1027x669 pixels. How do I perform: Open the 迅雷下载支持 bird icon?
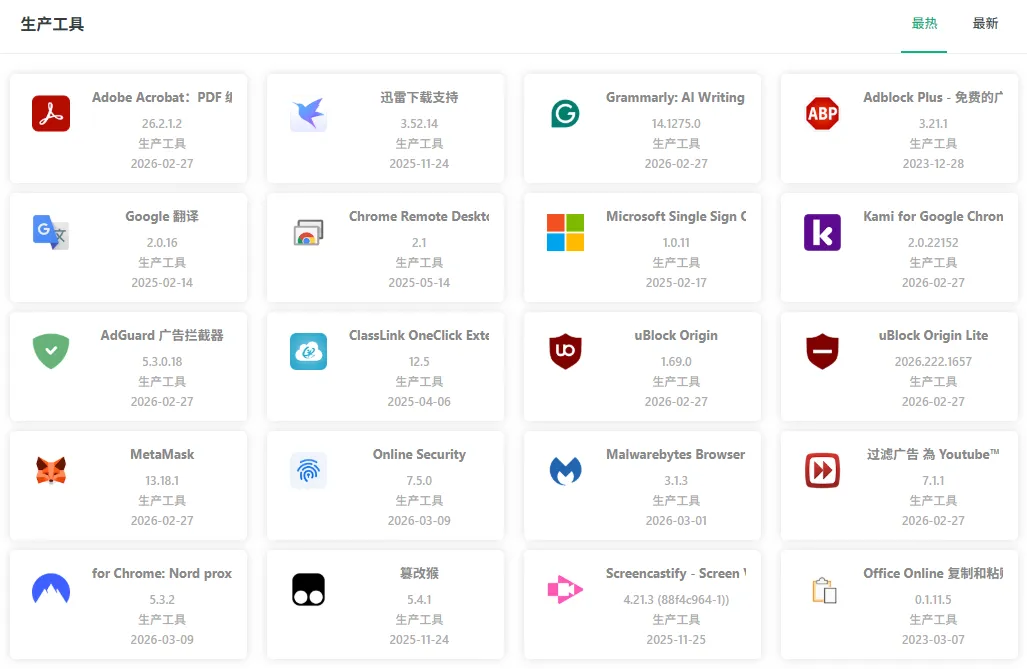pyautogui.click(x=308, y=113)
